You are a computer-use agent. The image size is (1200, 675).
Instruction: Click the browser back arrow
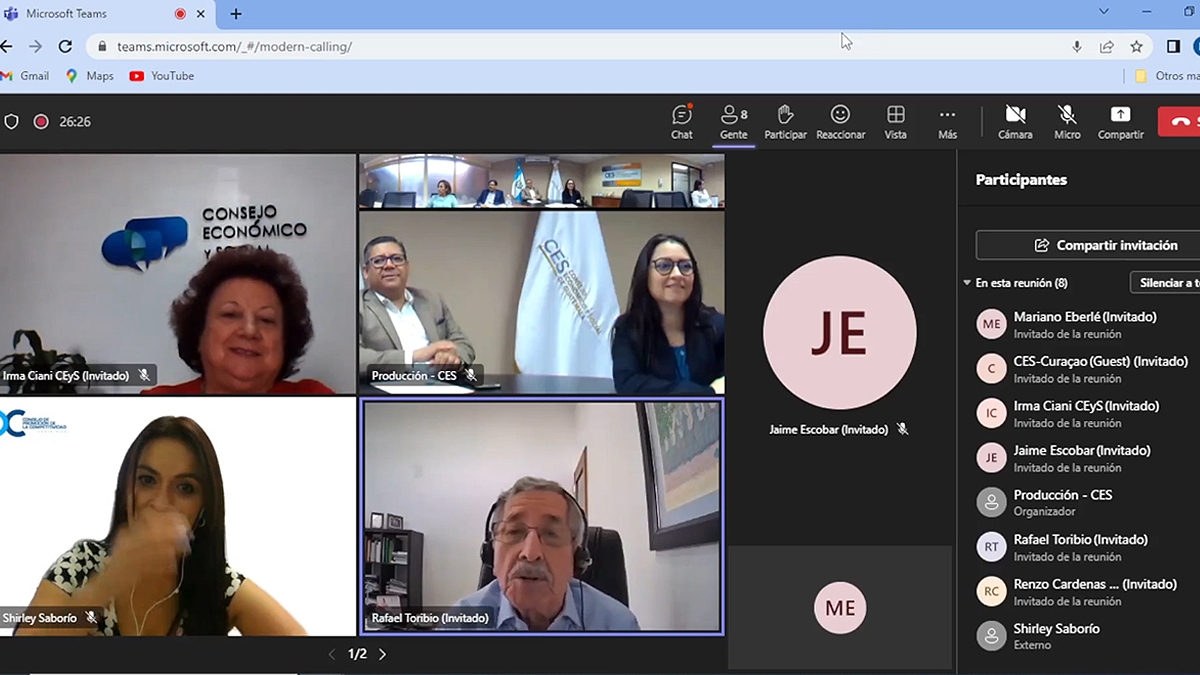point(7,46)
